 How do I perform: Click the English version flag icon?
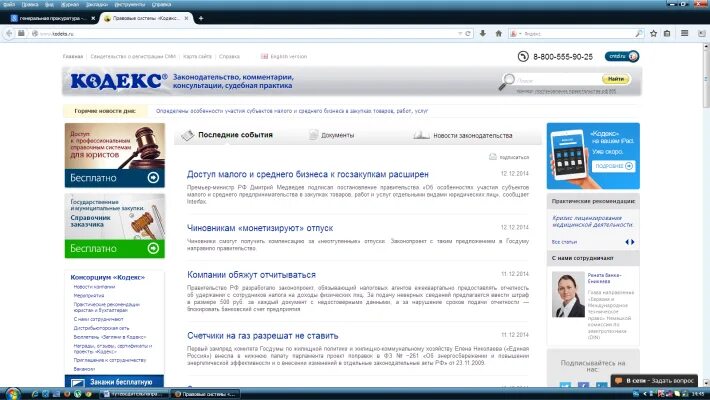(x=264, y=57)
